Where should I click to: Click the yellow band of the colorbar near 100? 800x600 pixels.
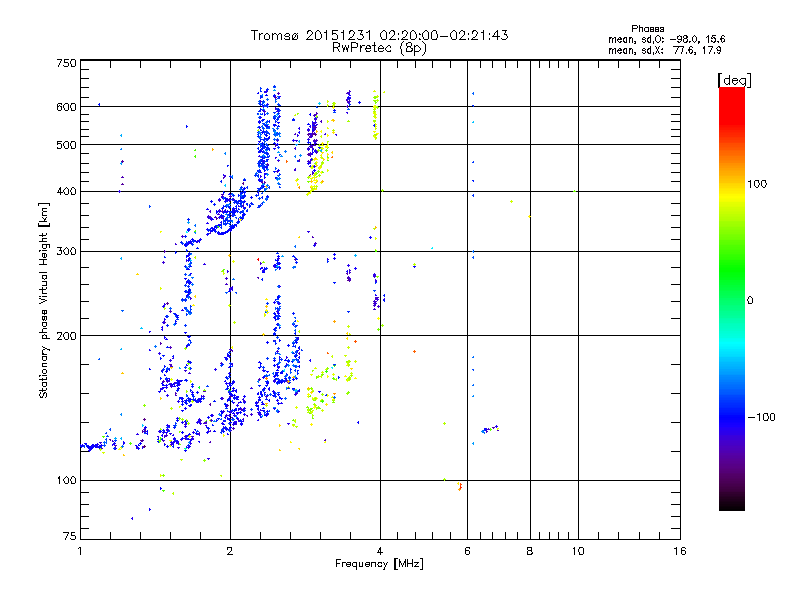click(x=732, y=196)
